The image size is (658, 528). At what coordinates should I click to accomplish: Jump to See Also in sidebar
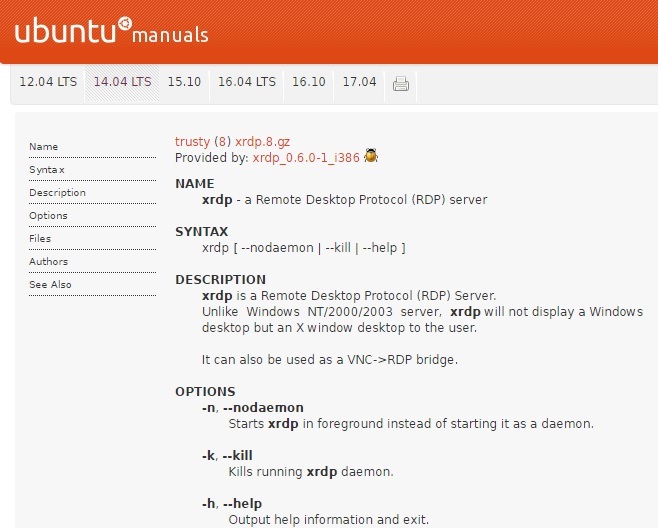50,285
